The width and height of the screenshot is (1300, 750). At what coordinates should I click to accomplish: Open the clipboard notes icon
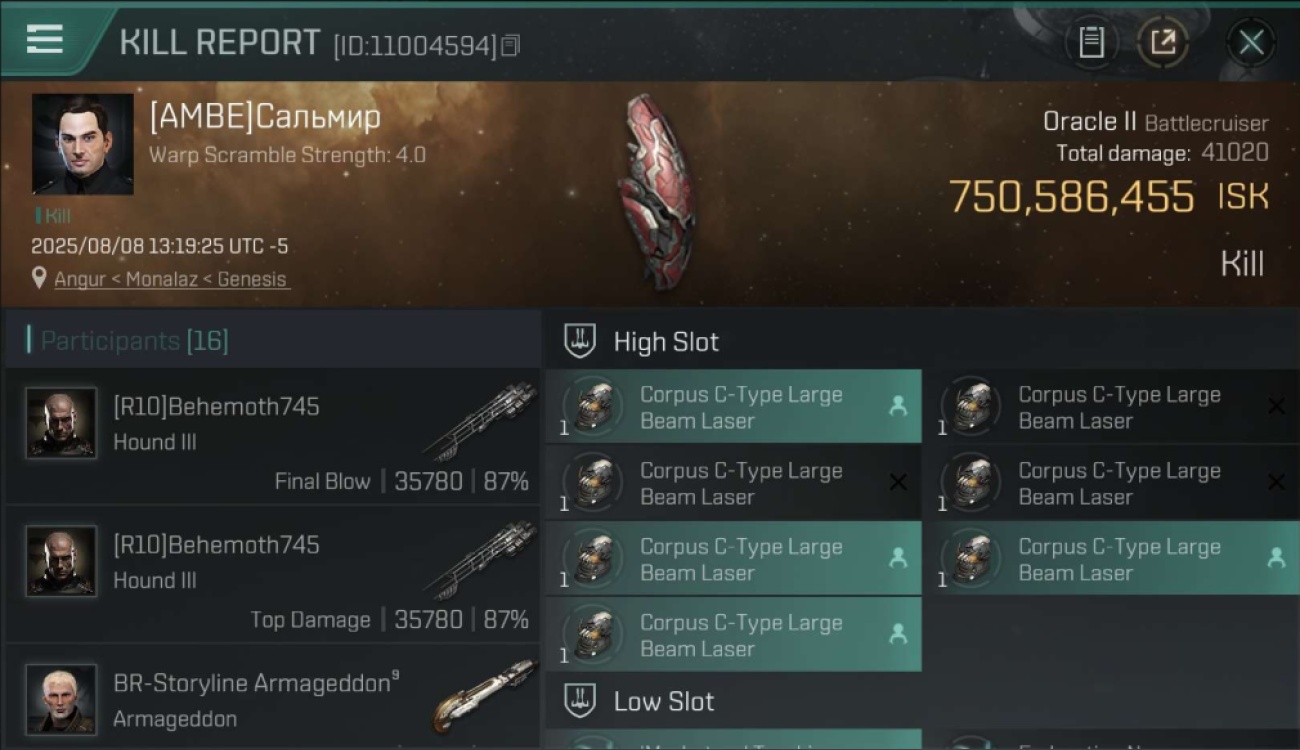[1091, 42]
